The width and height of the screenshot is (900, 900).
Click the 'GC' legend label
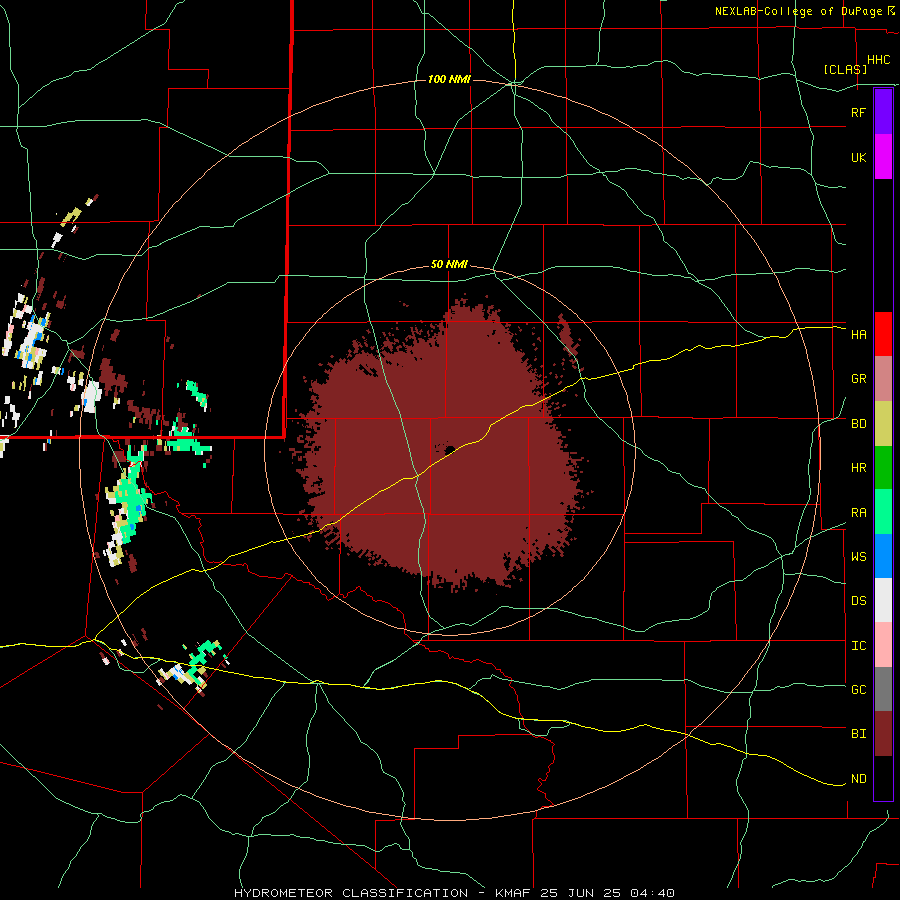click(x=858, y=690)
